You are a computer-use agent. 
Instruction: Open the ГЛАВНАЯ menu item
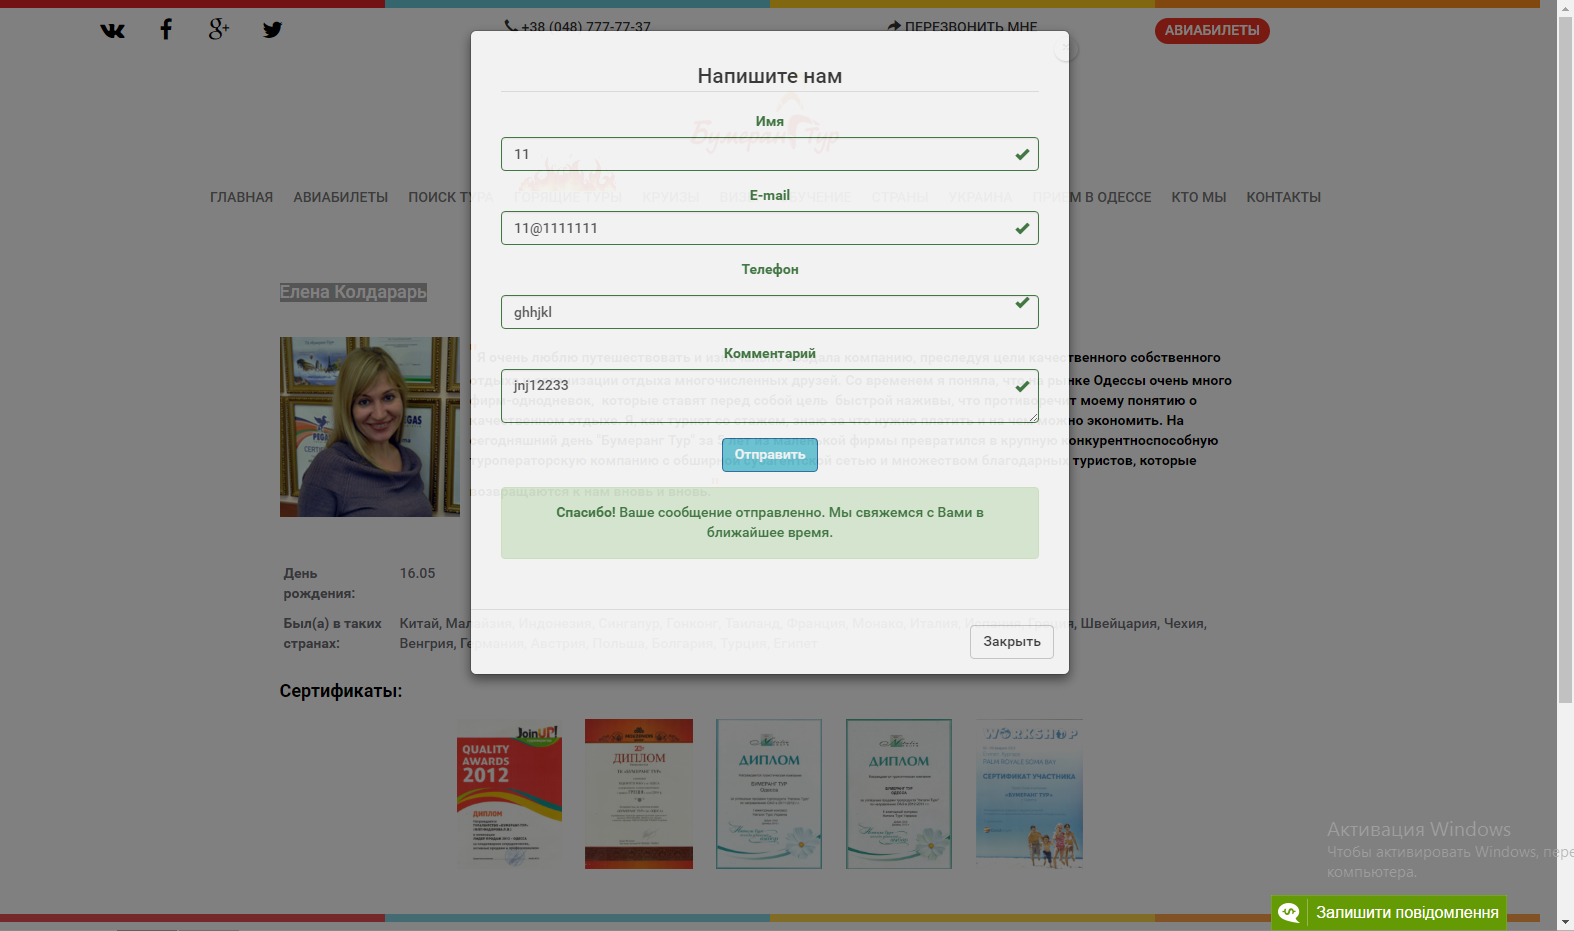coord(241,198)
